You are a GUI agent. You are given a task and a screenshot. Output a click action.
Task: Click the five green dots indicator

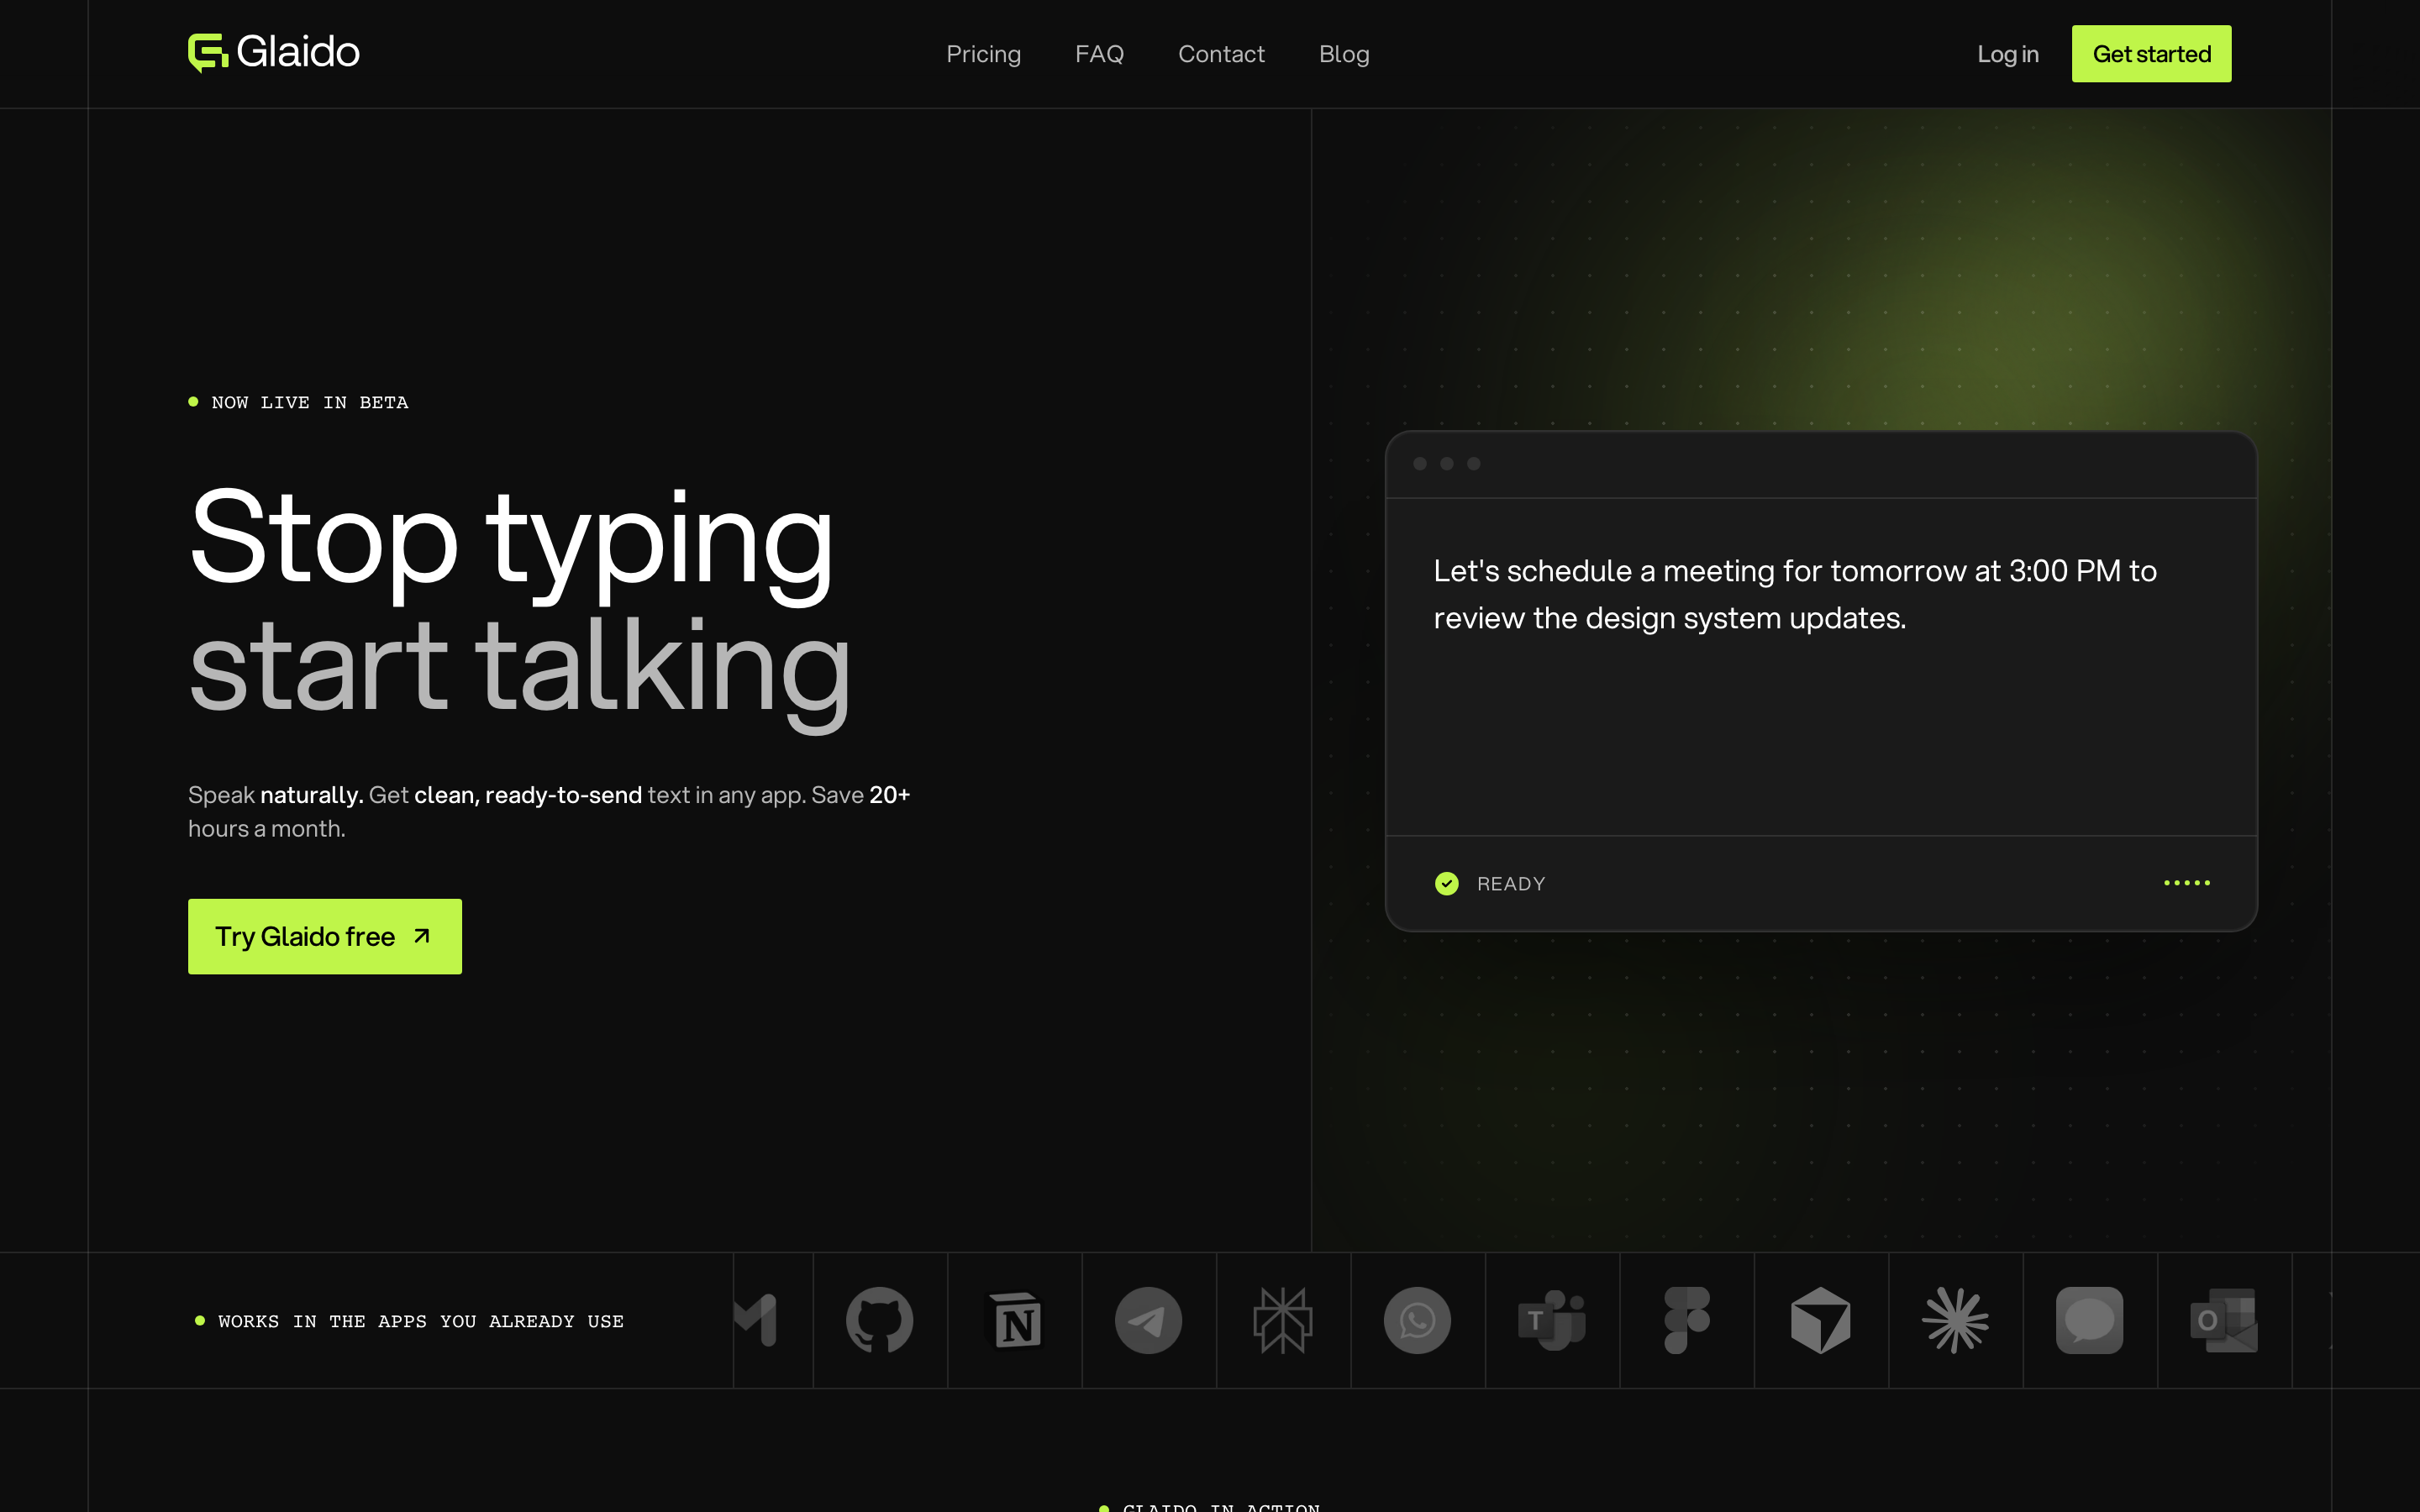[2187, 883]
